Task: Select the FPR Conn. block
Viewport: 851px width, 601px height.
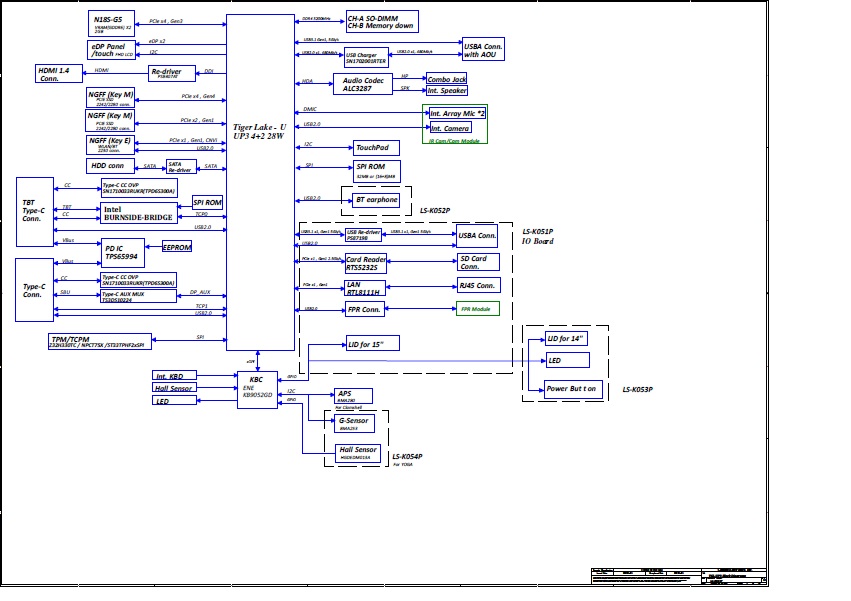Action: coord(365,309)
